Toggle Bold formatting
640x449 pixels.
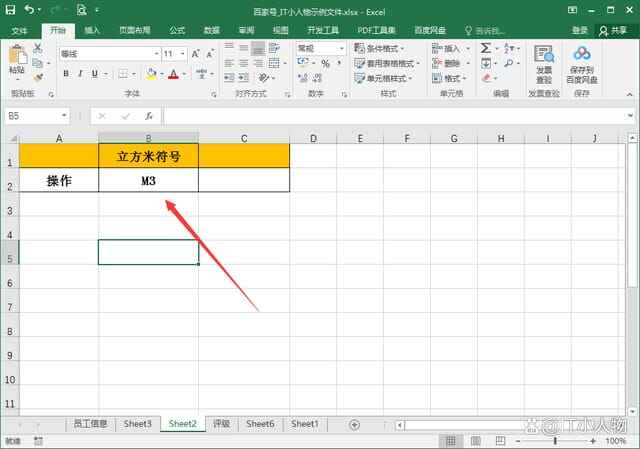(x=66, y=74)
